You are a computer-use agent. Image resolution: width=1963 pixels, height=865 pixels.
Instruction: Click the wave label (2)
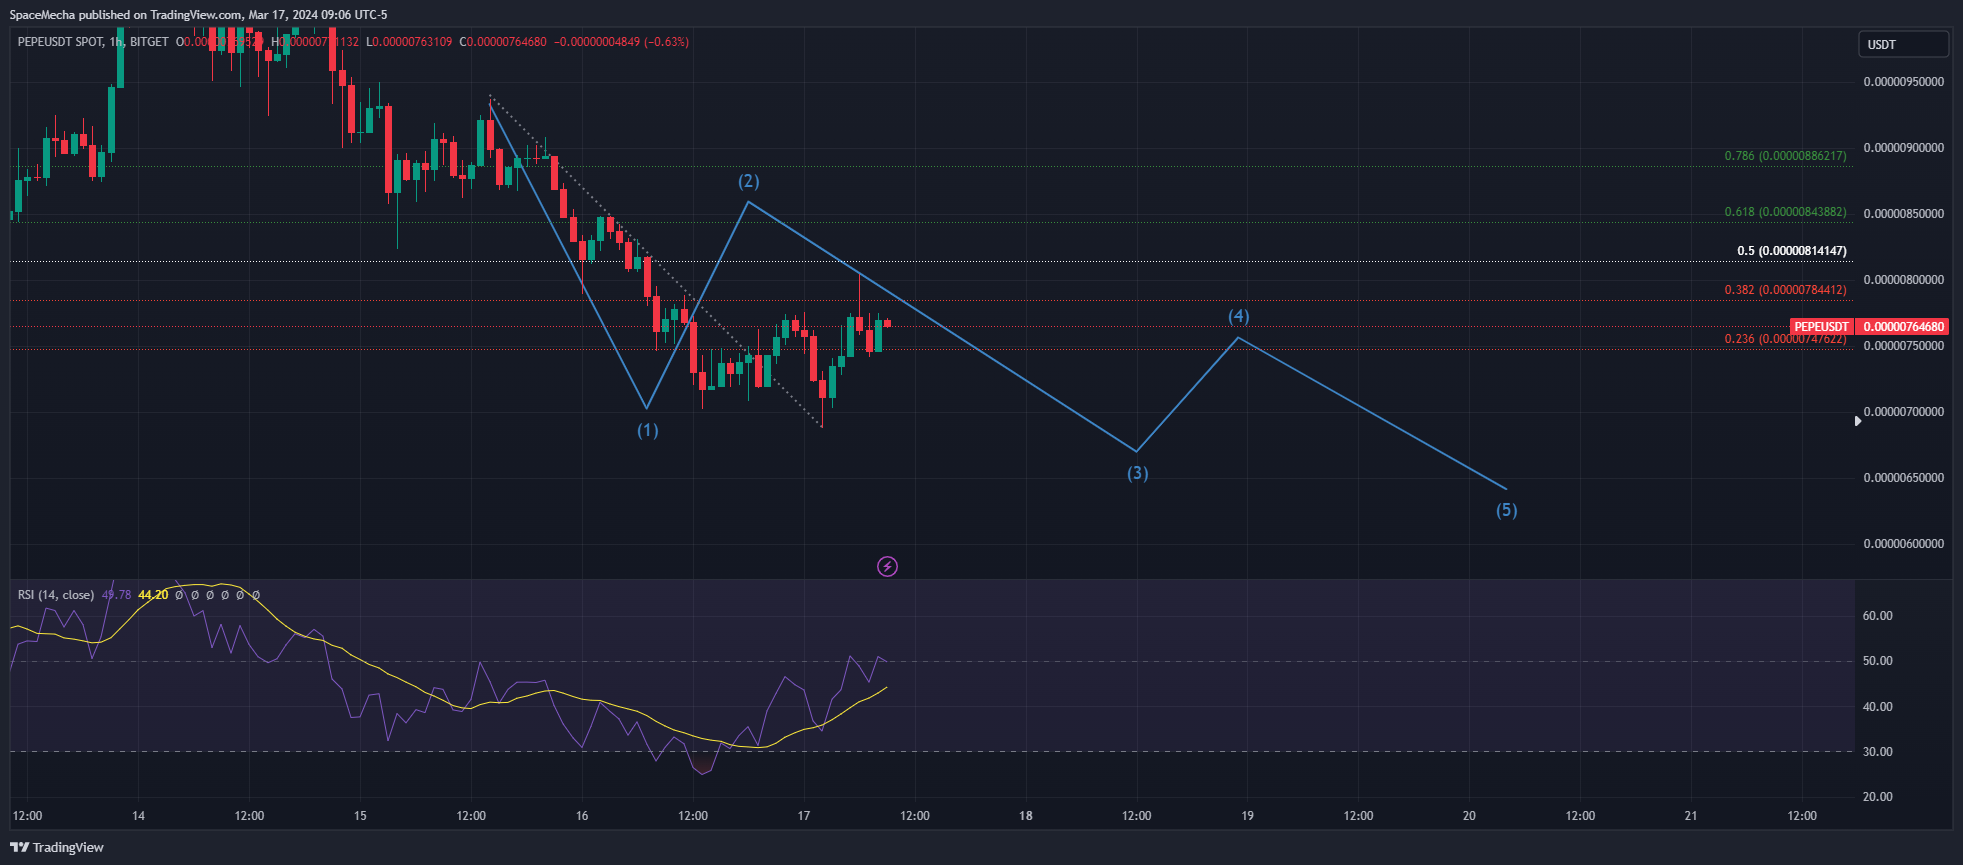[749, 181]
